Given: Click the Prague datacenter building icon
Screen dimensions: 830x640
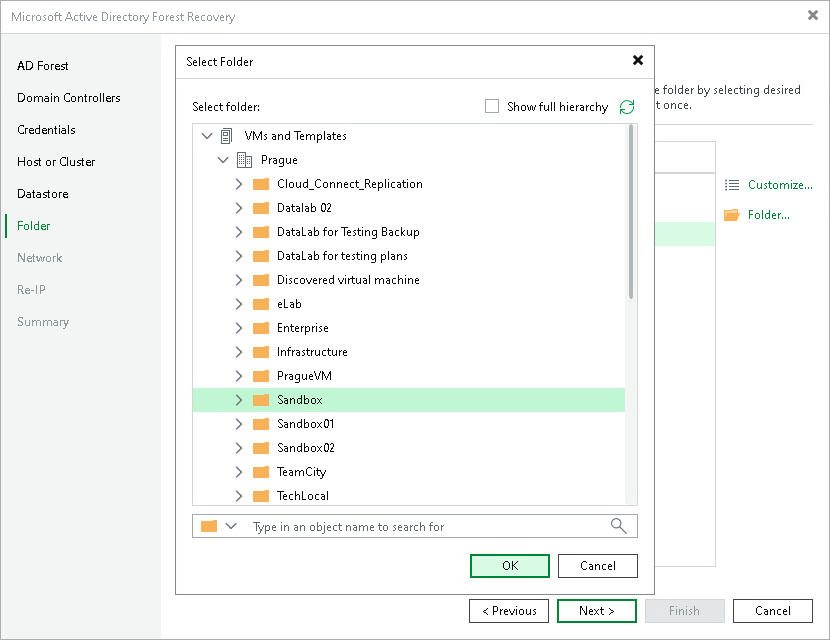Looking at the screenshot, I should coord(244,160).
